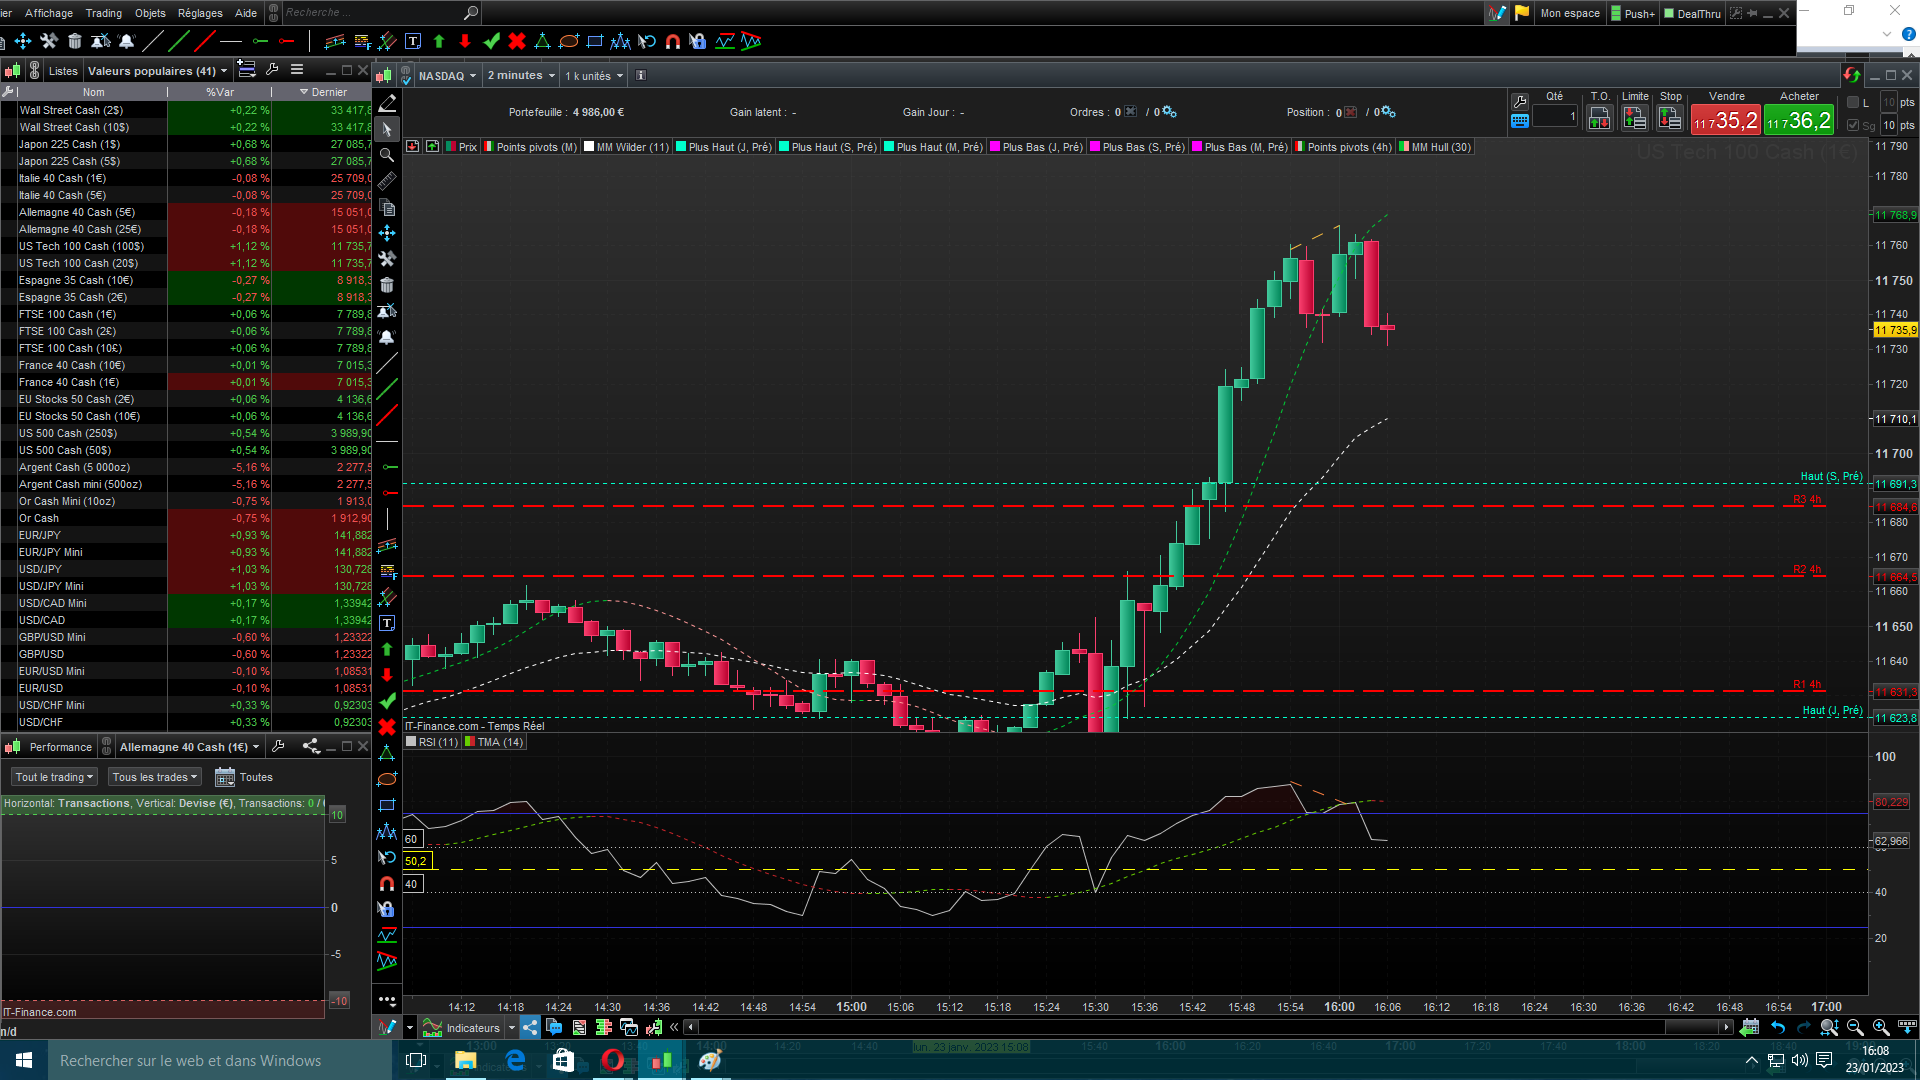
Task: Click the order settings wrench icon
Action: [x=1520, y=101]
